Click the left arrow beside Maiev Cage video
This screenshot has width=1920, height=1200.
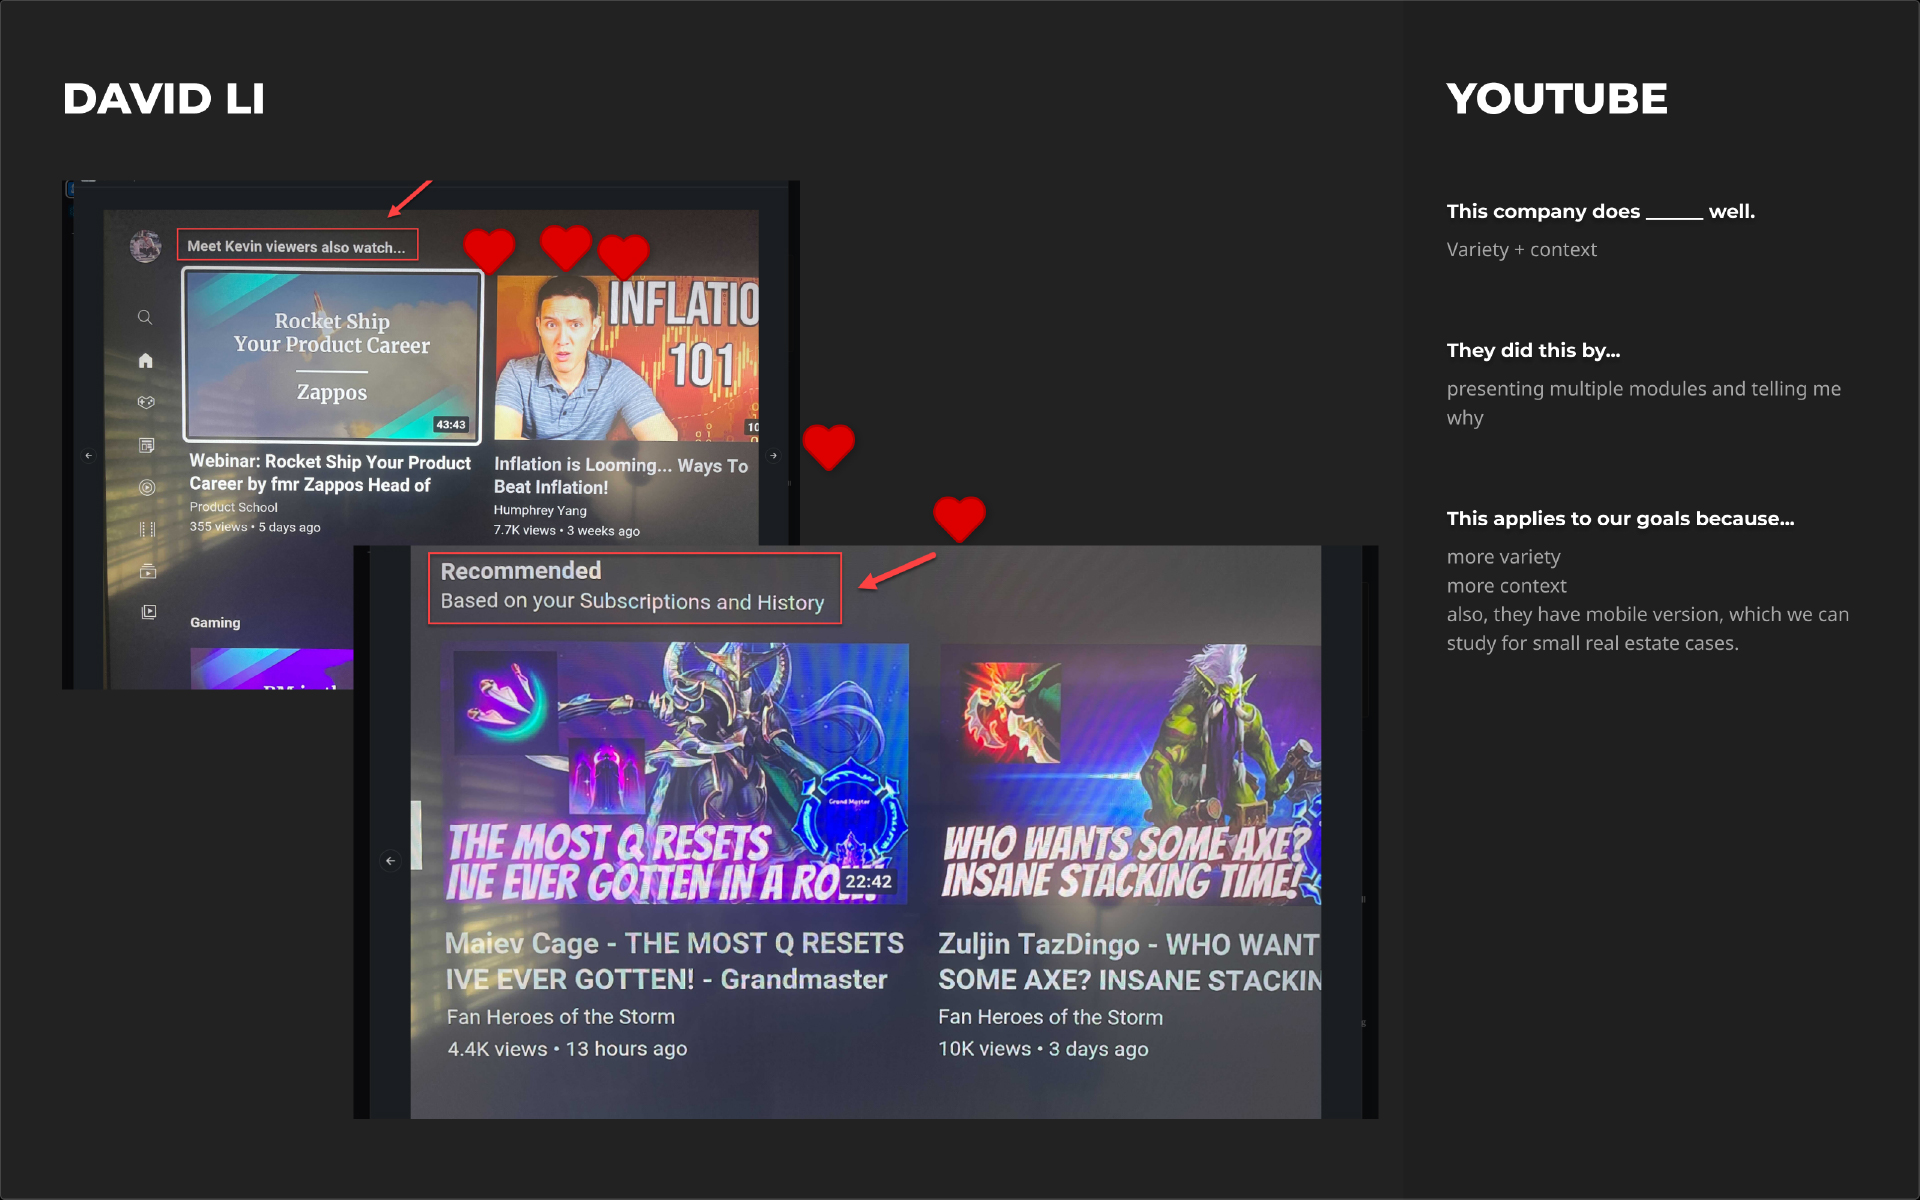[x=391, y=860]
